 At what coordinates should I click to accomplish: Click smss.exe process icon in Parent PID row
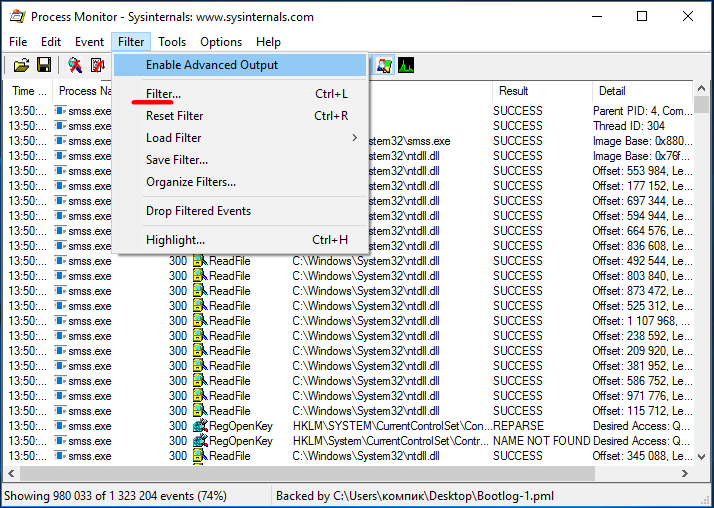point(61,111)
